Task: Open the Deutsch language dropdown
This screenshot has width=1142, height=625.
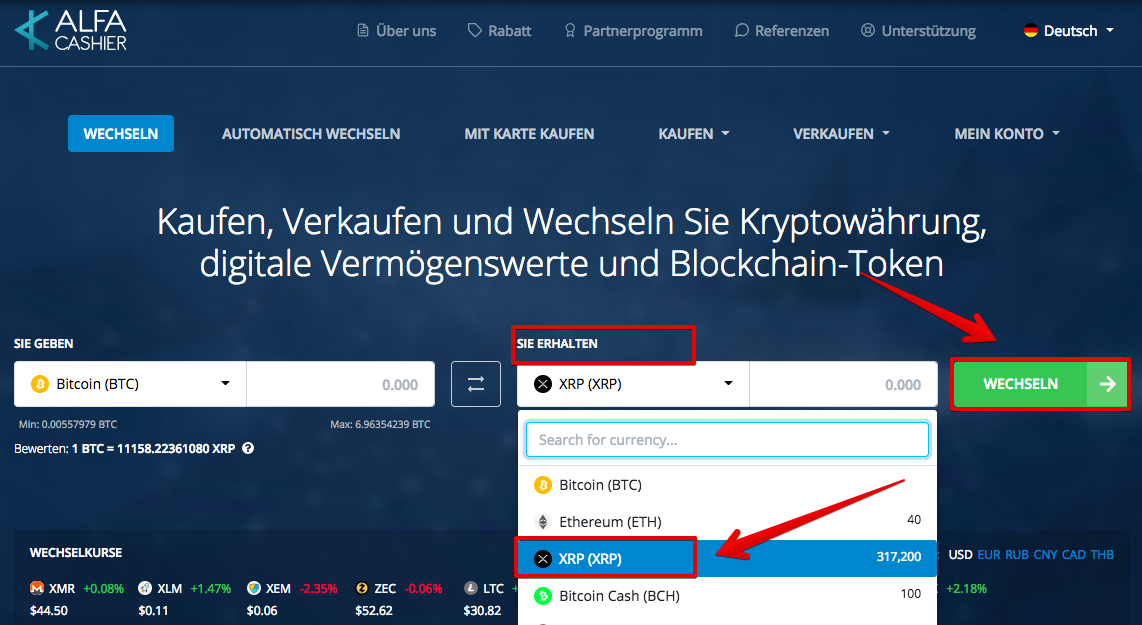Action: [x=1069, y=31]
